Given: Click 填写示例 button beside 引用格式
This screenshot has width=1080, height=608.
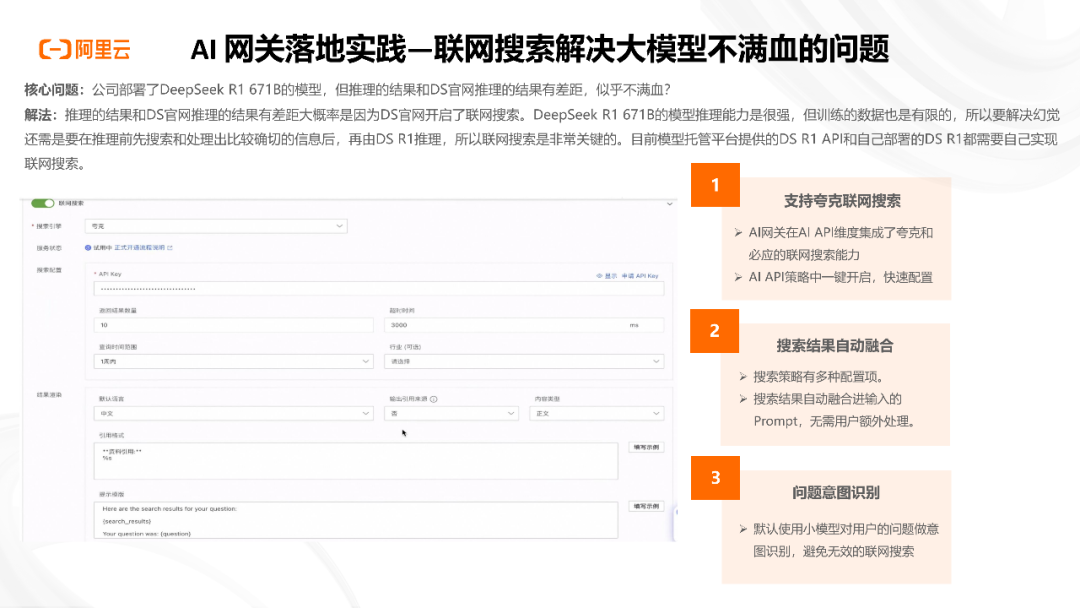Looking at the screenshot, I should pos(646,447).
